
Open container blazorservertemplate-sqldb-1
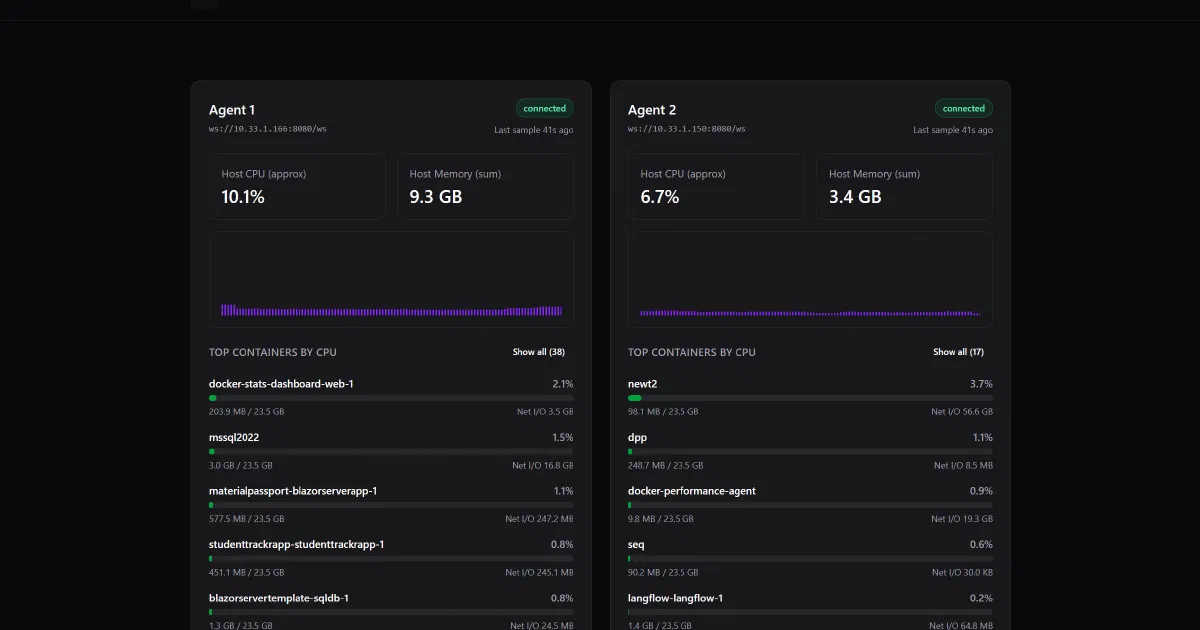[x=279, y=598]
